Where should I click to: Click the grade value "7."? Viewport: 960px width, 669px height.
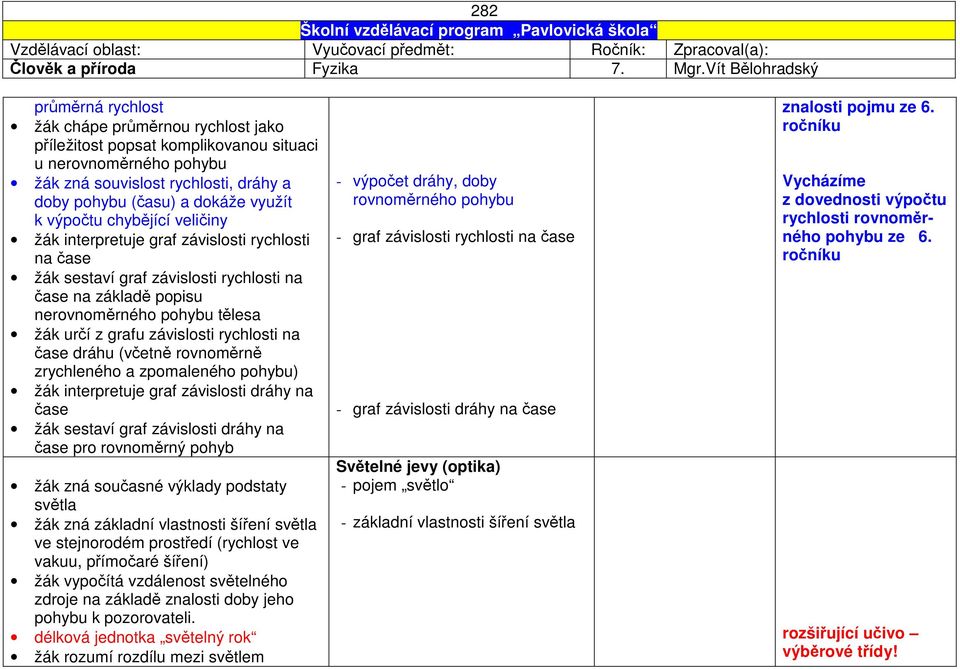coord(618,69)
